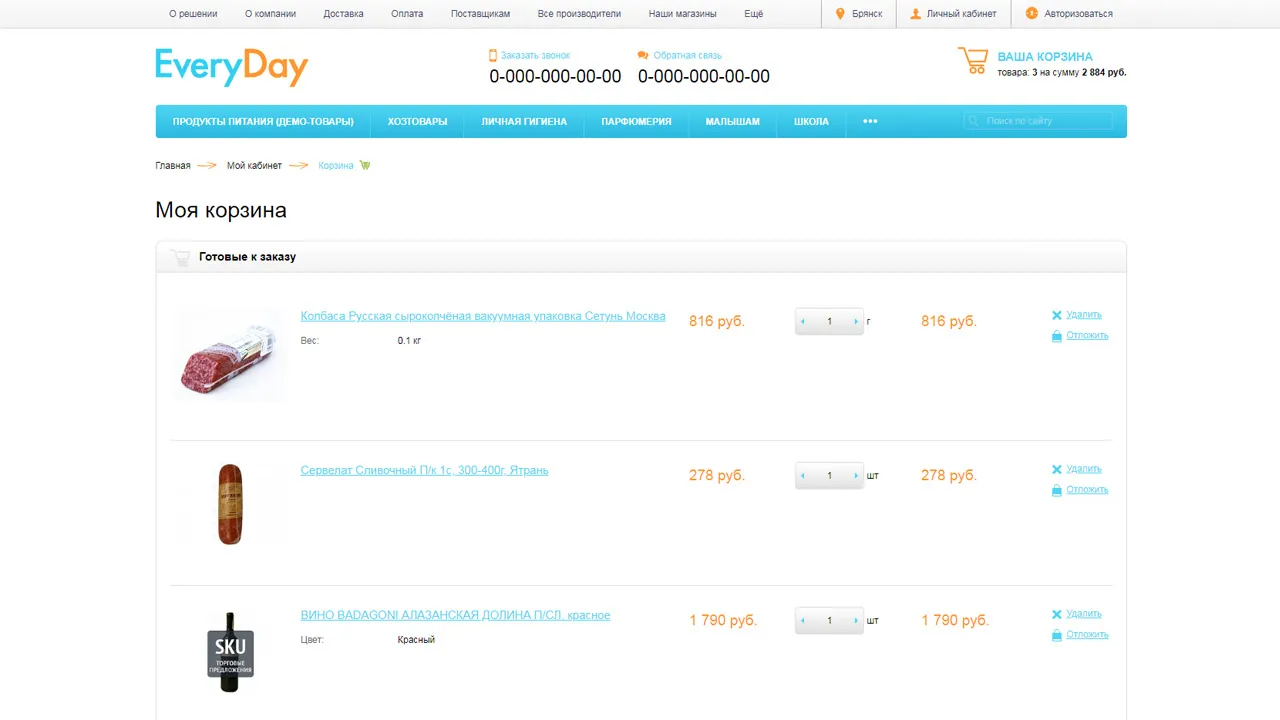Click the X delete icon for ВИНО BADAGONI
This screenshot has height=720, width=1280.
pyautogui.click(x=1057, y=614)
